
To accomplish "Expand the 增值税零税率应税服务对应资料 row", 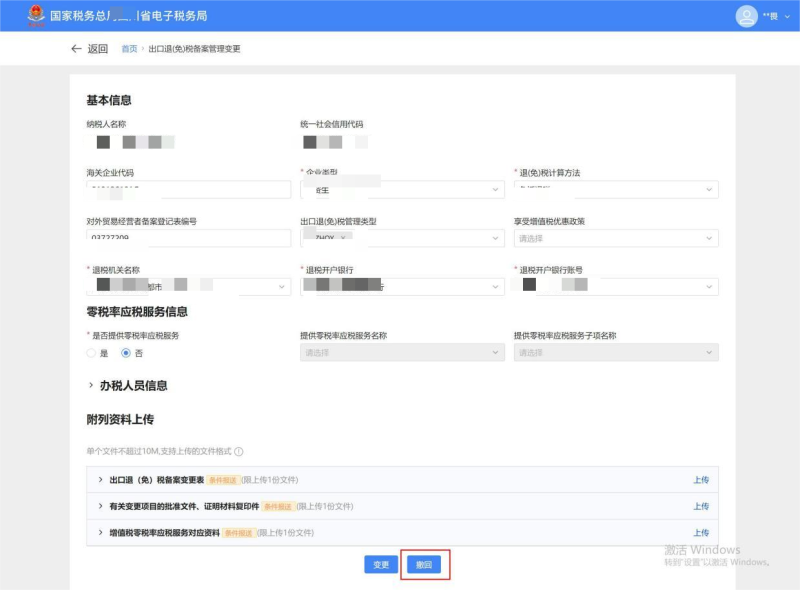I will coord(100,533).
